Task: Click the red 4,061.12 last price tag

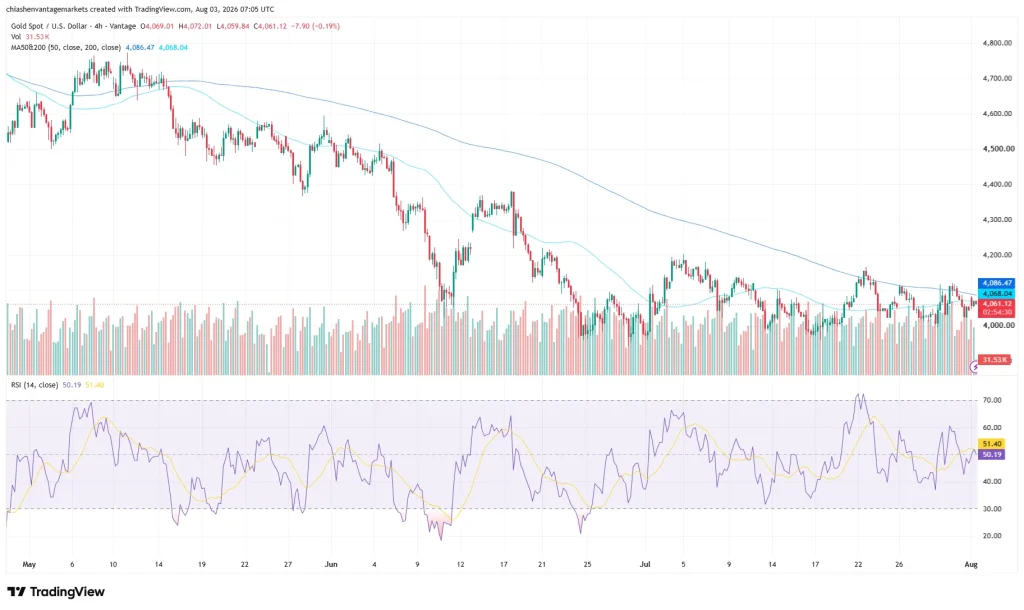Action: coord(997,304)
